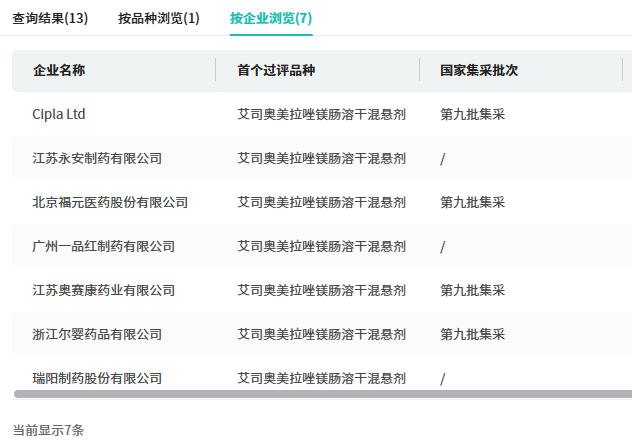Screen dimensions: 632x444
Task: Open the Cipla Ltd company entry
Action: pos(58,114)
